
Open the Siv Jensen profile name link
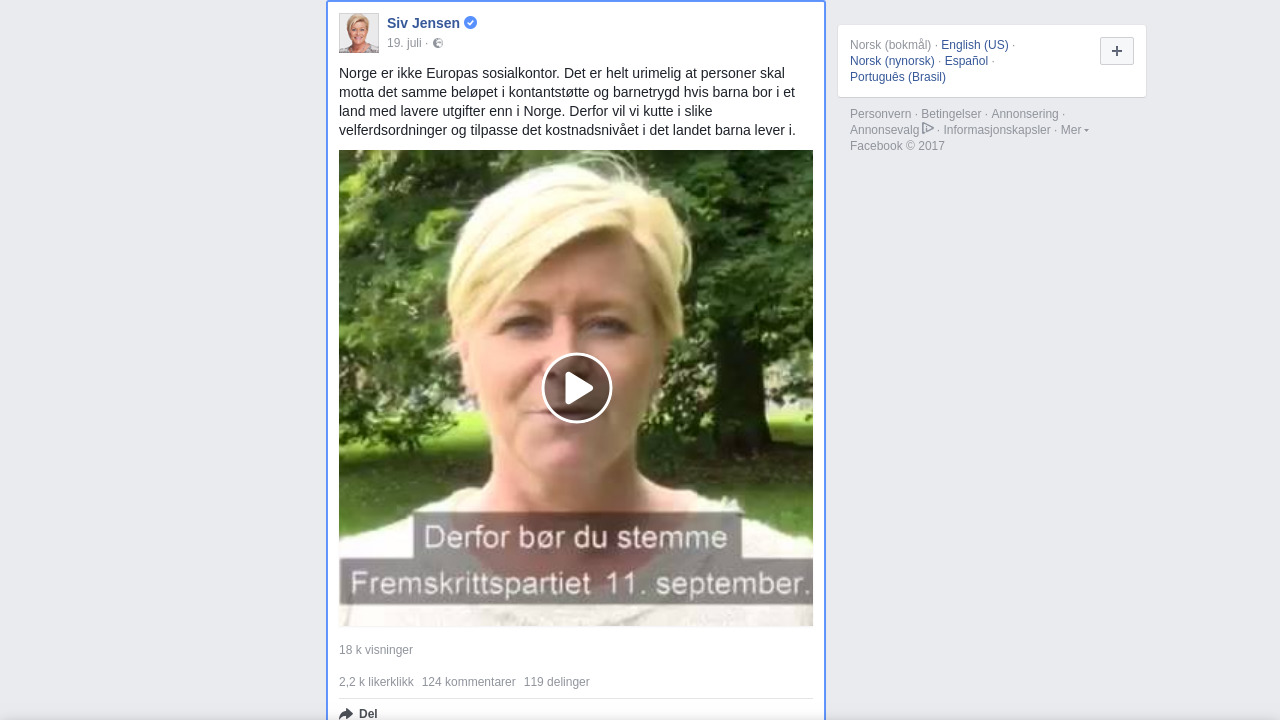tap(423, 23)
